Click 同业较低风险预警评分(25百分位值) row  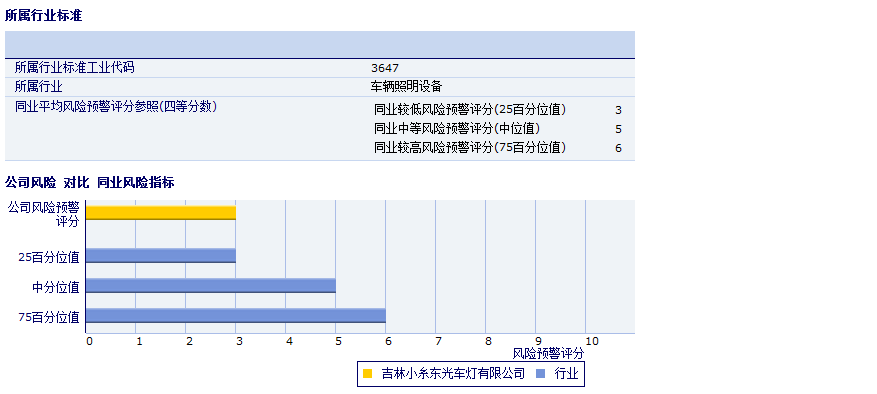point(498,110)
